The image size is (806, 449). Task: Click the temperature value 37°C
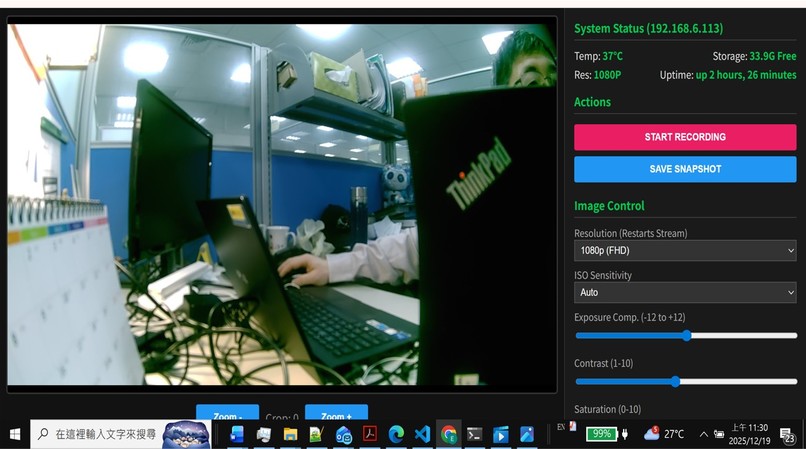point(612,56)
